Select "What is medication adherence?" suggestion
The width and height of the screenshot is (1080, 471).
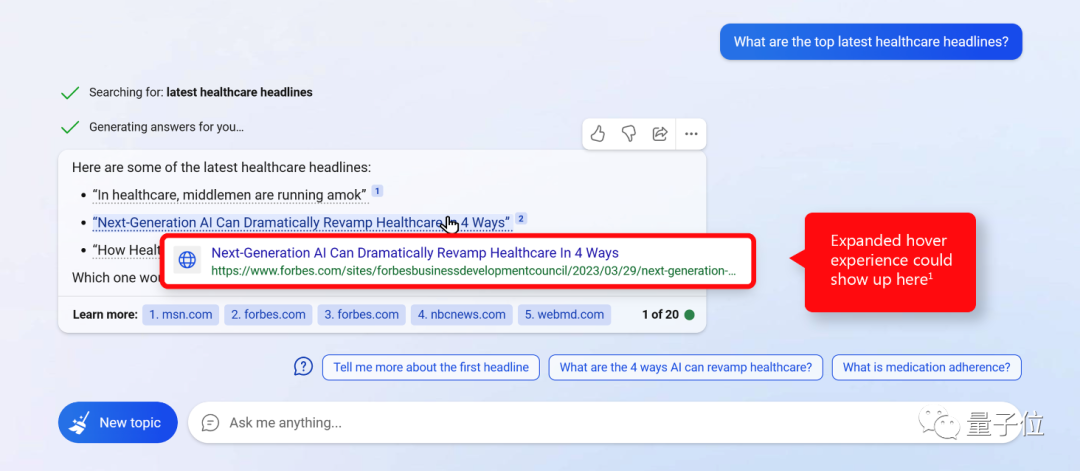tap(926, 367)
